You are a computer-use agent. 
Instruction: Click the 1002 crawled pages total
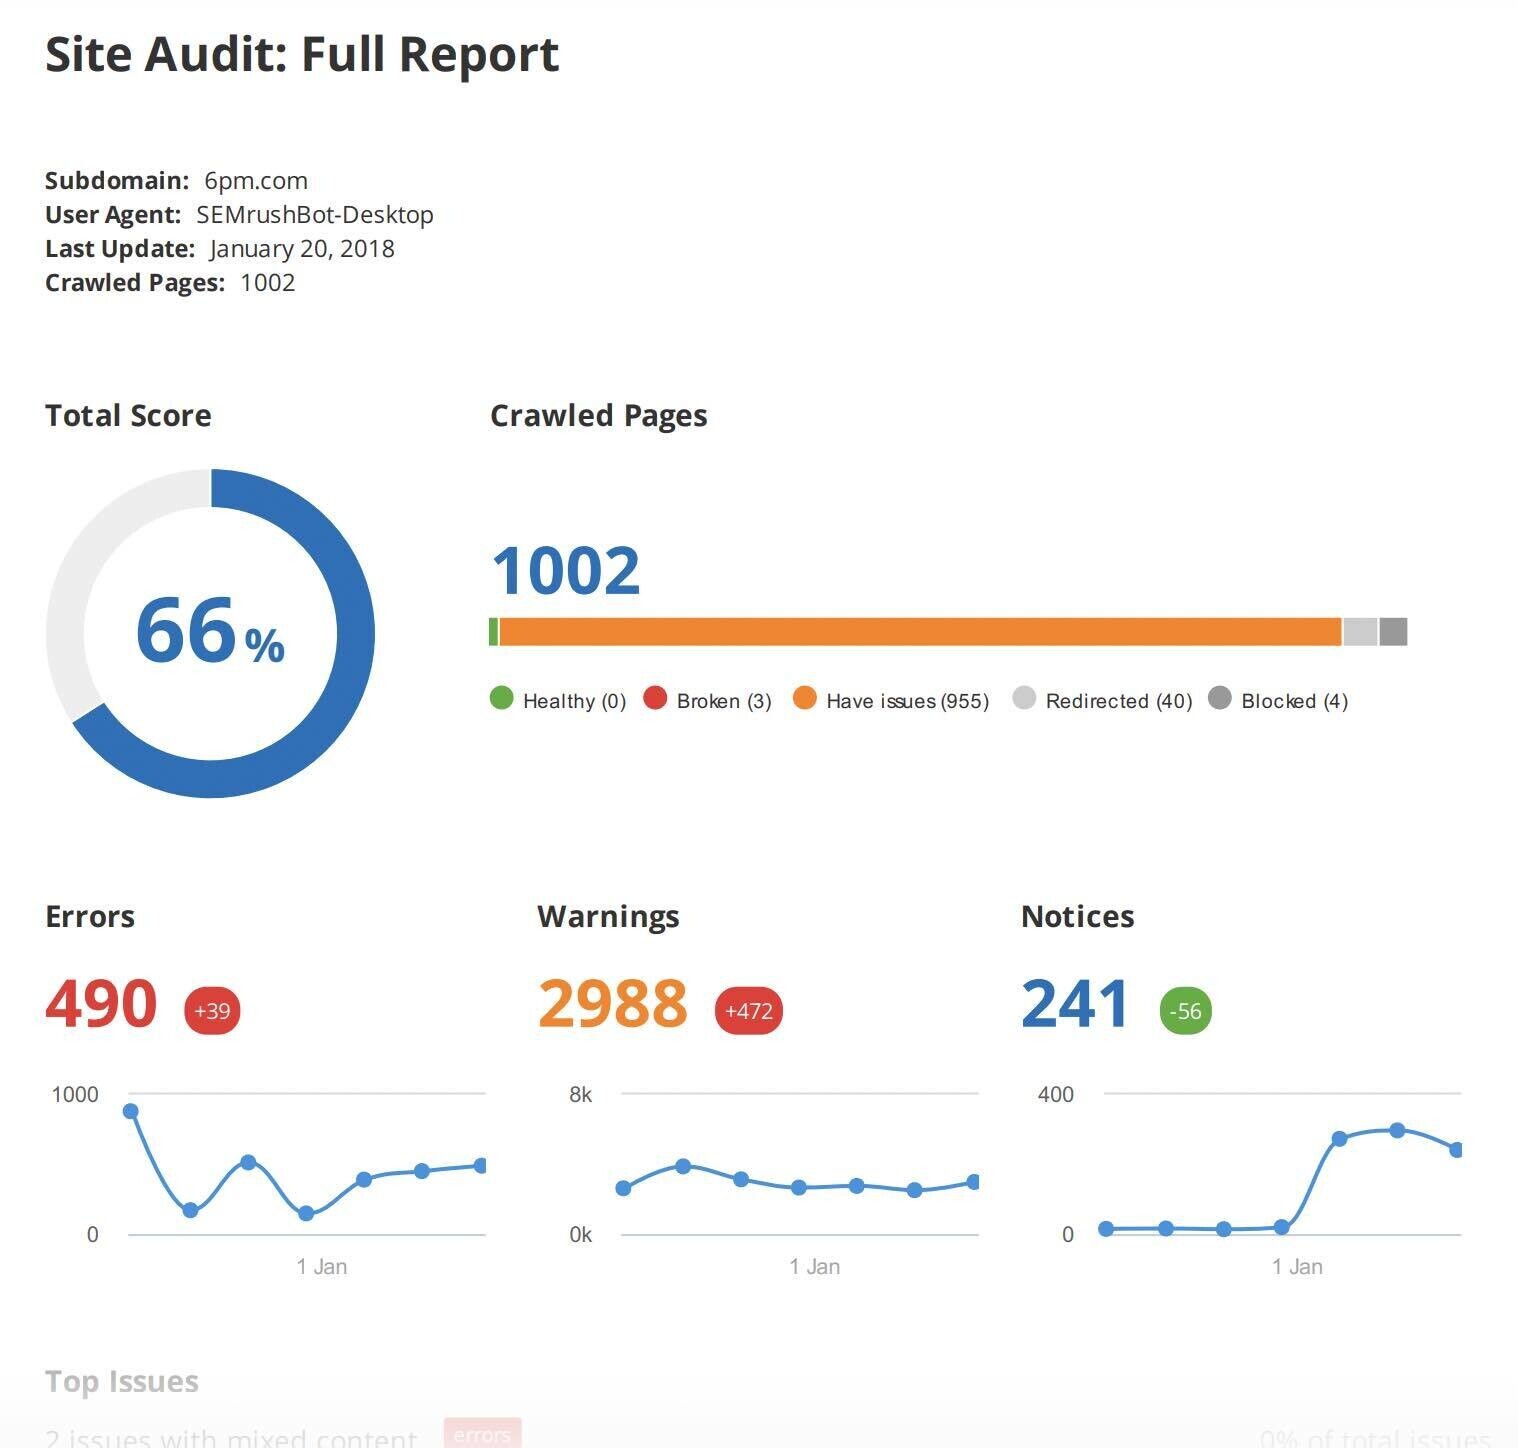pos(565,571)
